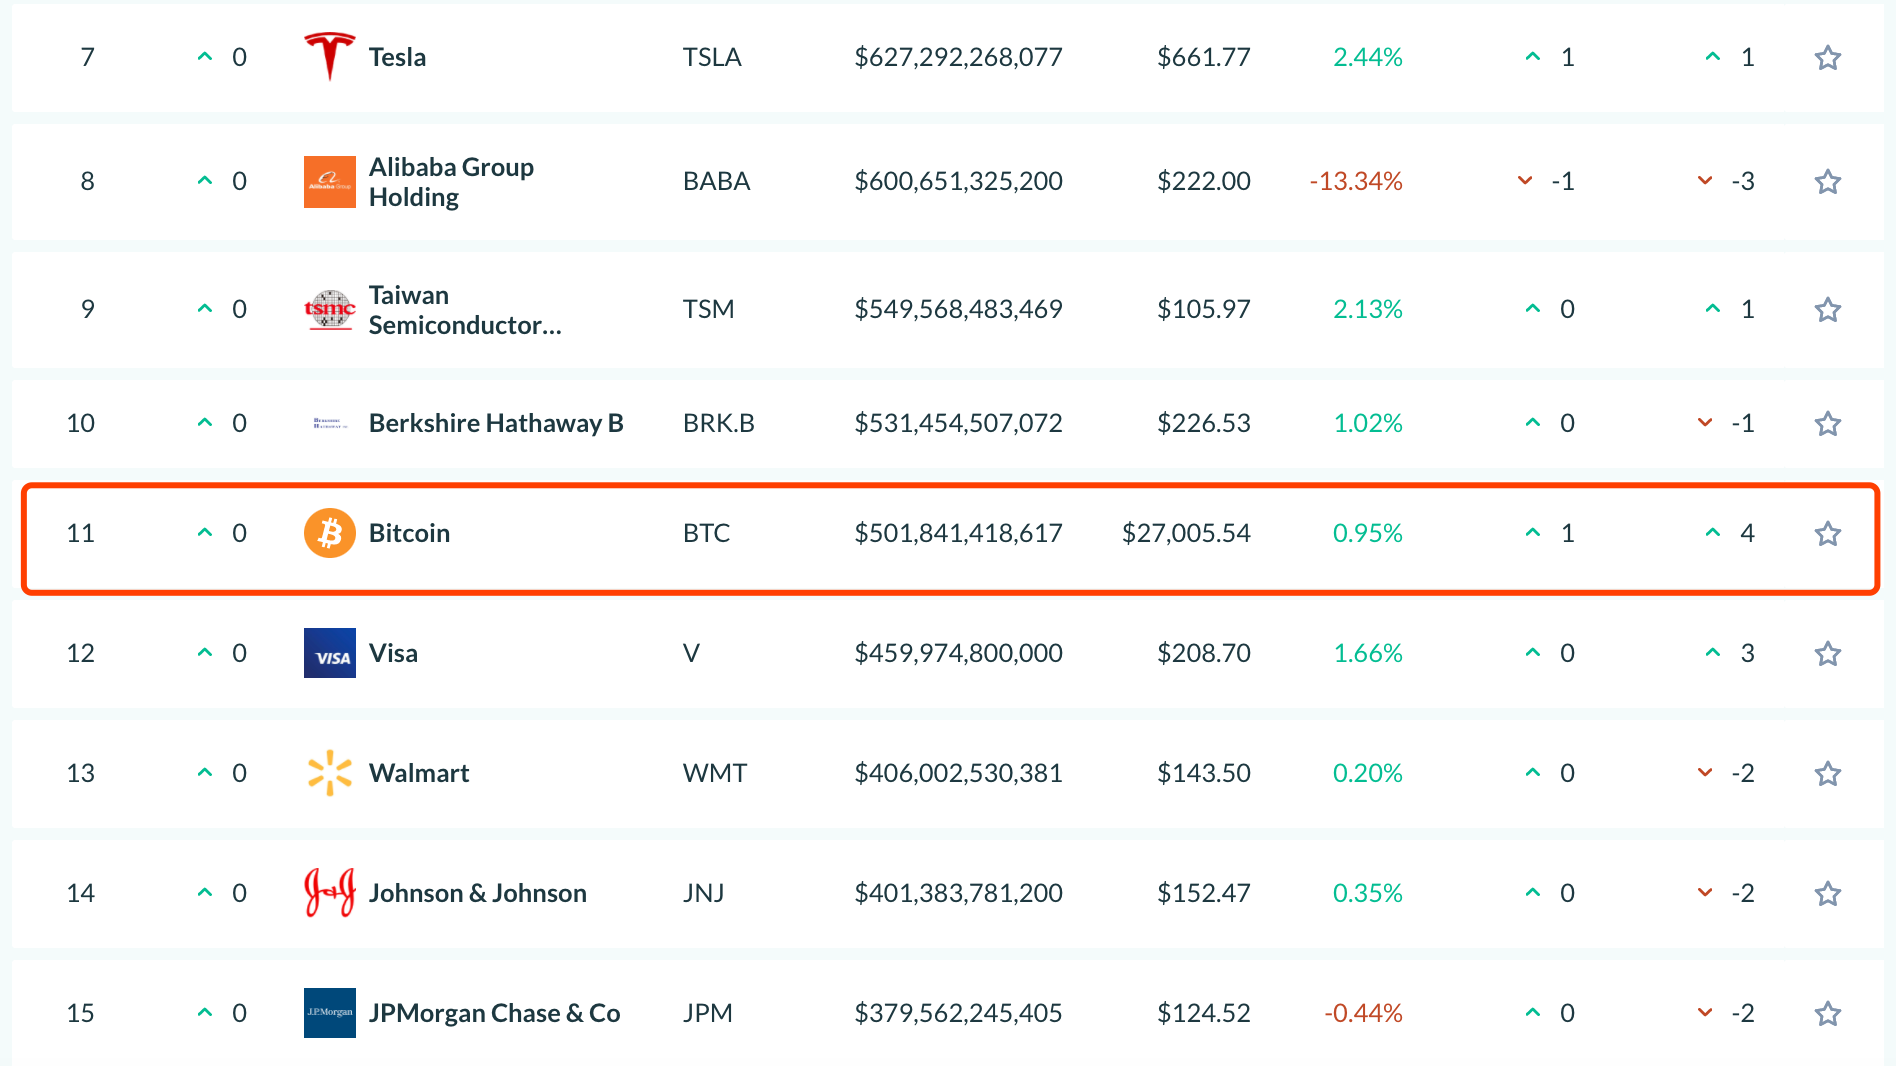Click the JPMorgan logo icon
1896x1066 pixels.
(330, 1013)
